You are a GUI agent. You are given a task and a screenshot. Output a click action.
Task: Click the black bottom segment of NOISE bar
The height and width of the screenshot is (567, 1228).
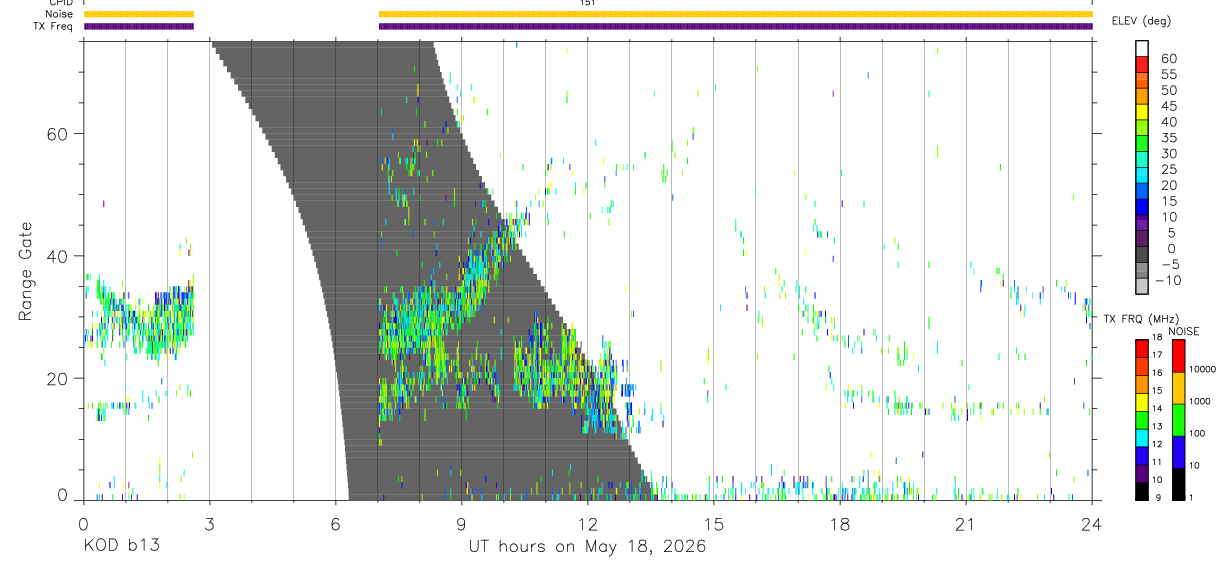tap(1179, 483)
